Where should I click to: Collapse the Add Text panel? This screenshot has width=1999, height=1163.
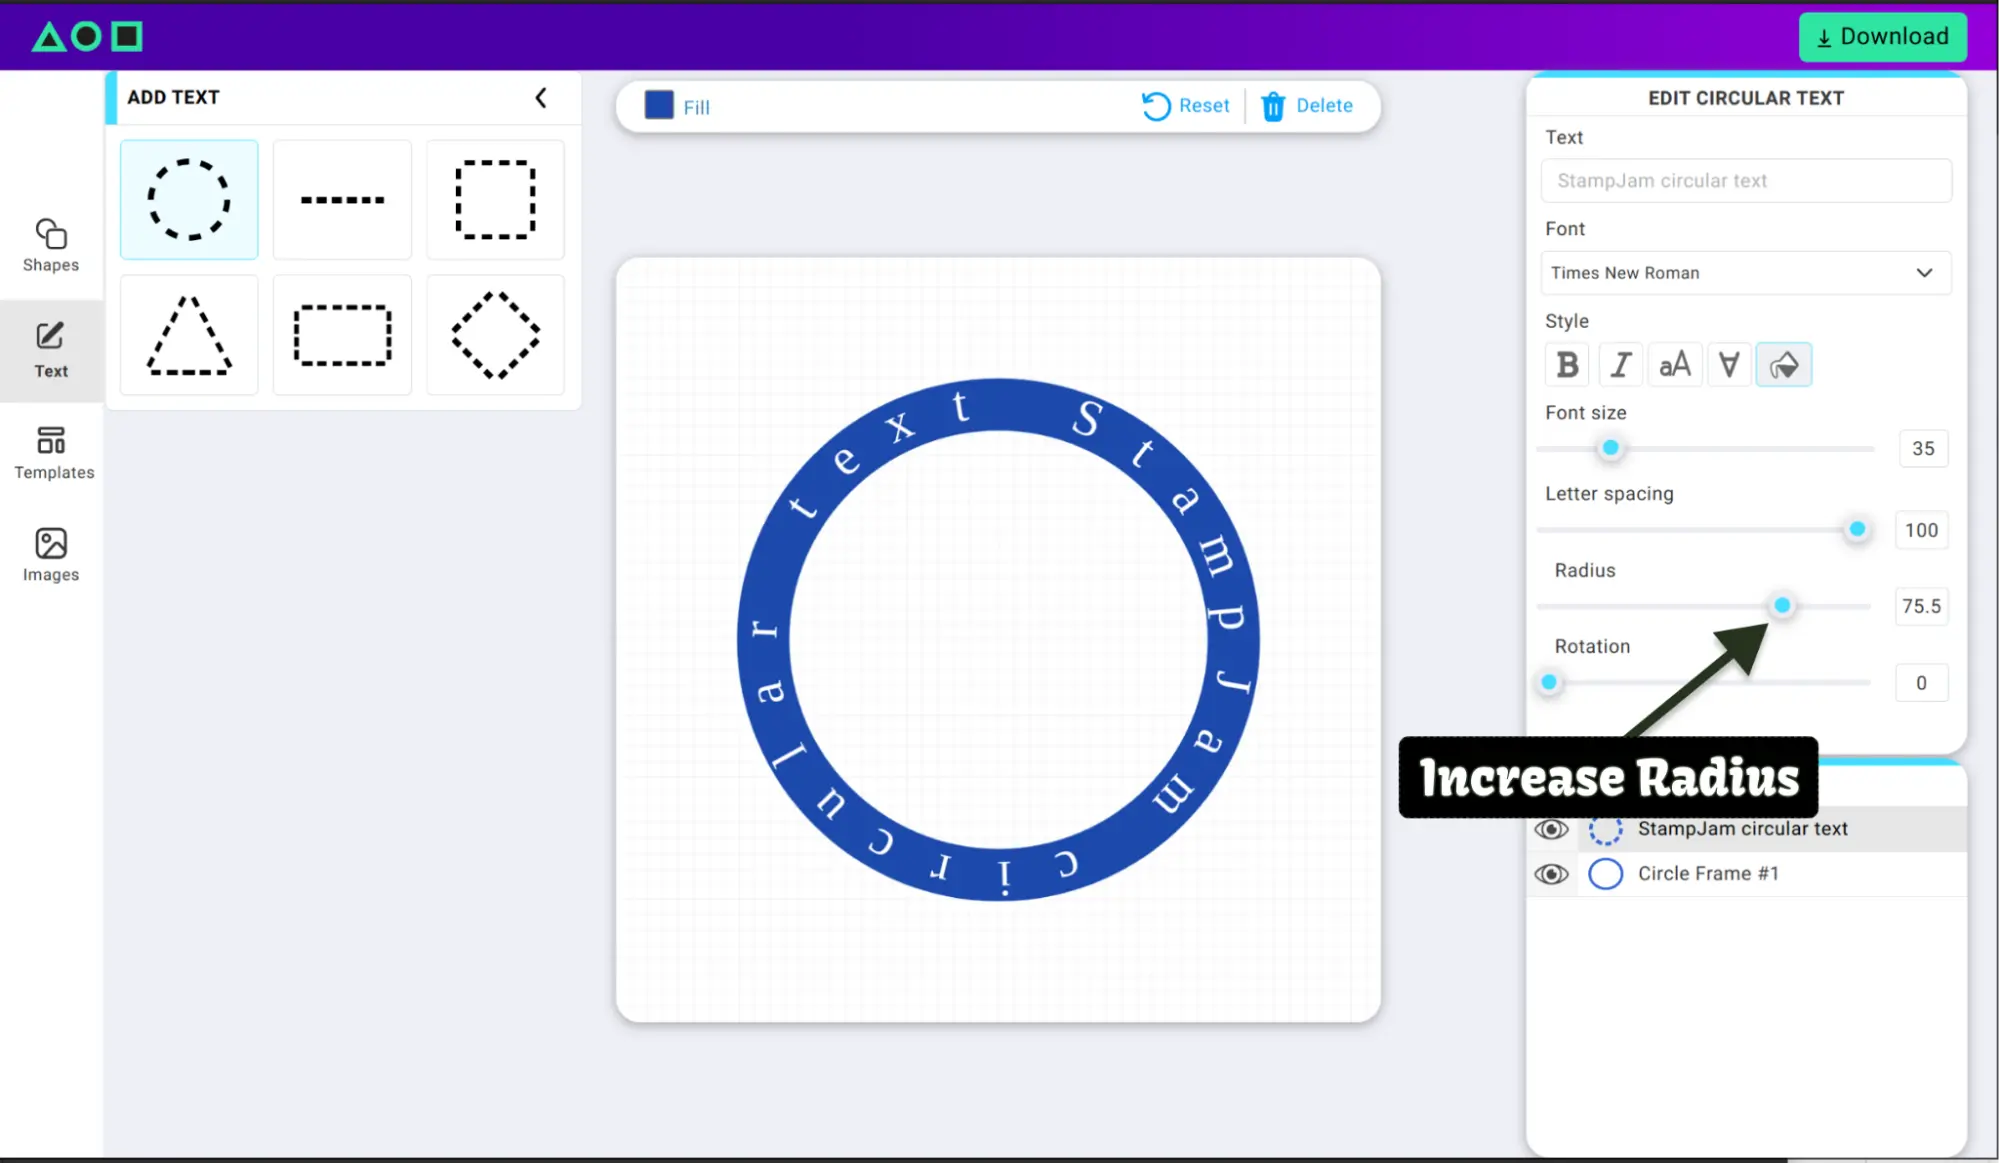pos(541,98)
